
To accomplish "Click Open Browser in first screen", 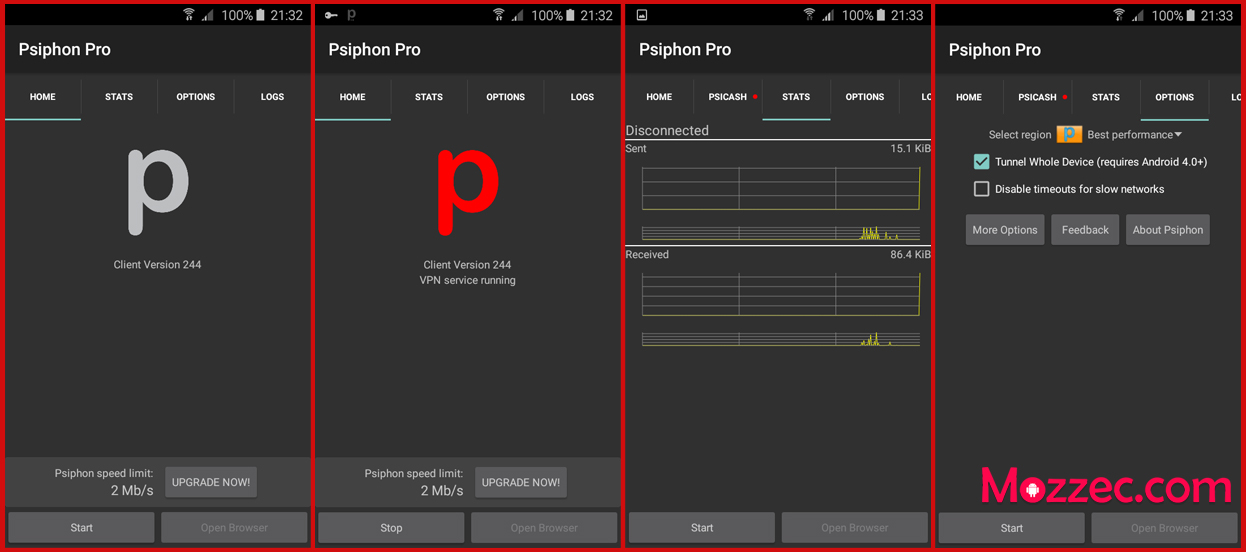I will click(234, 528).
